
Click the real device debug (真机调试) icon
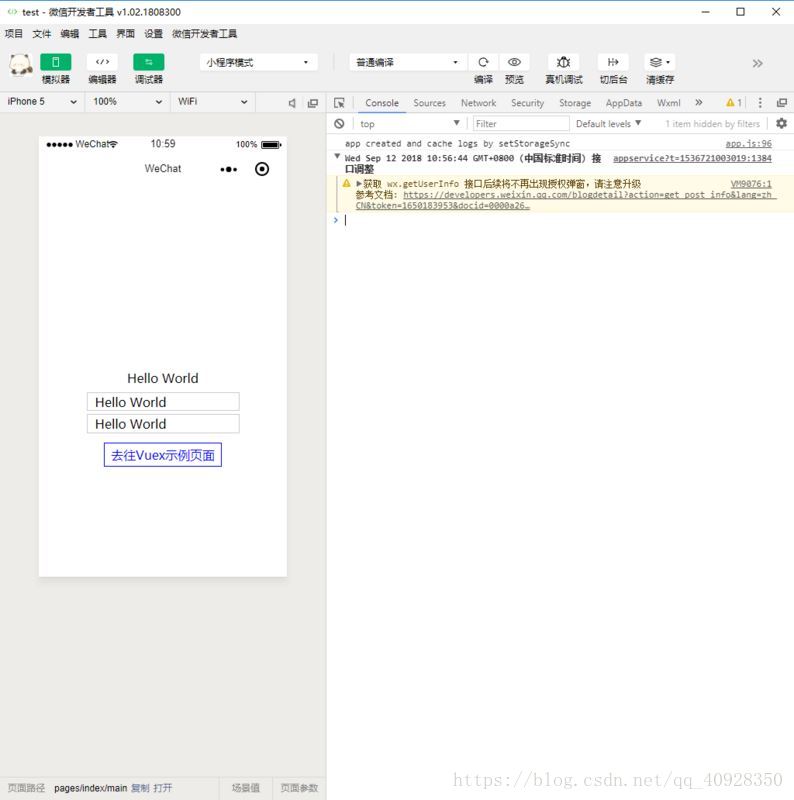[x=563, y=62]
